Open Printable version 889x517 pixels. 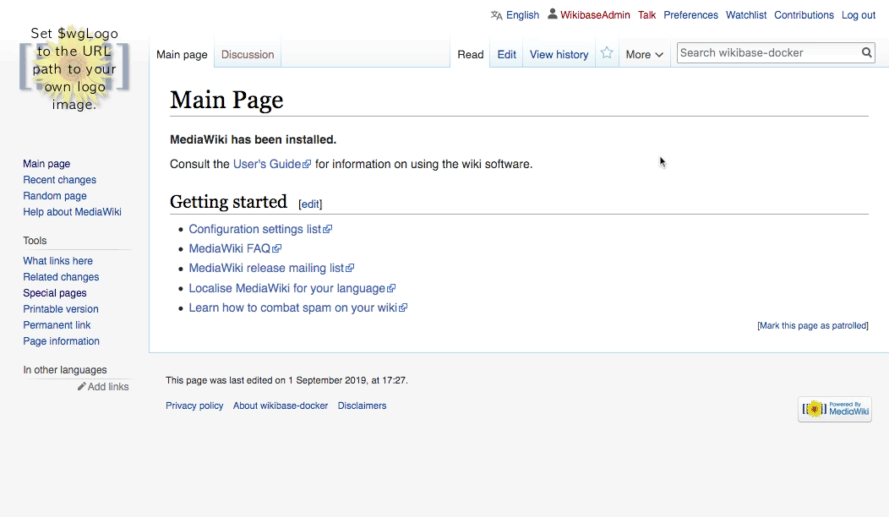click(x=61, y=309)
